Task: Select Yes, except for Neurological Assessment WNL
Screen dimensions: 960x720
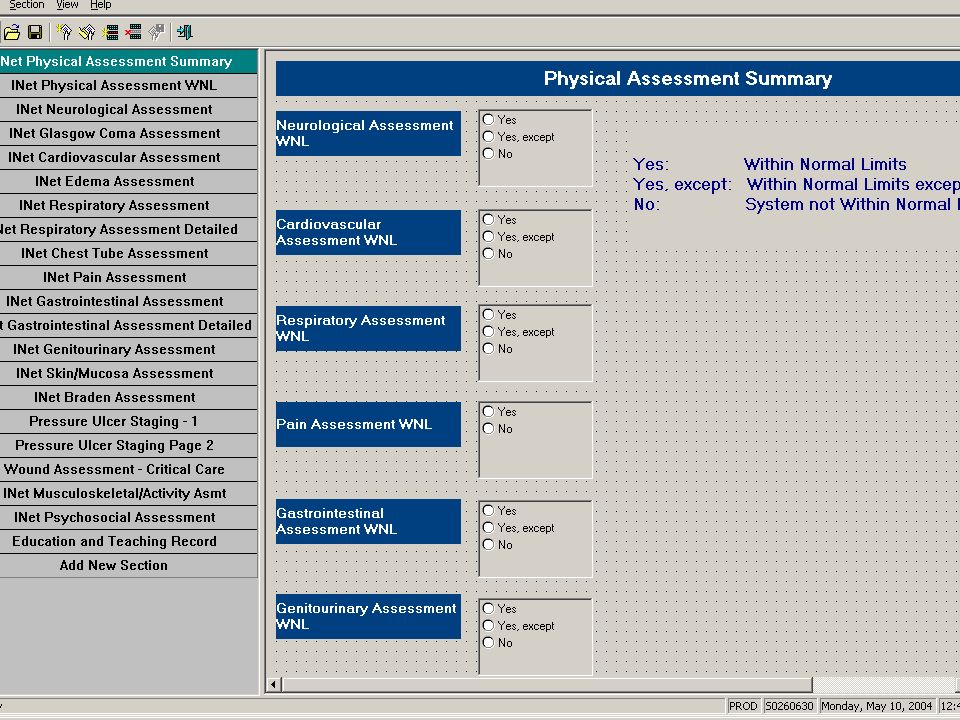Action: pos(488,137)
